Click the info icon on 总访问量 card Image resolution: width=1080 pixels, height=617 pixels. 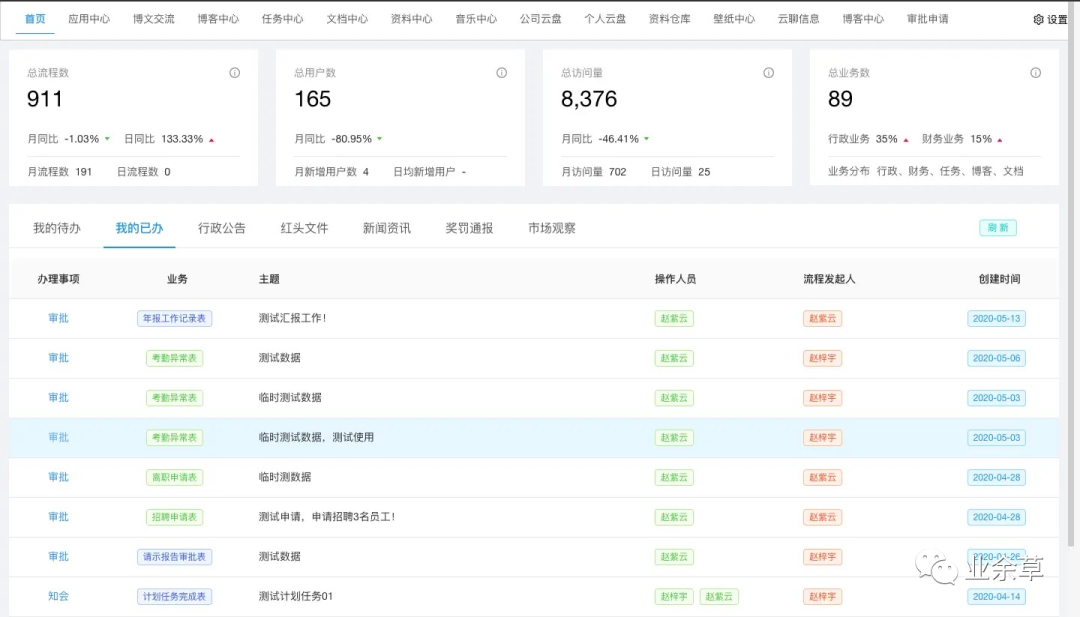(x=769, y=73)
